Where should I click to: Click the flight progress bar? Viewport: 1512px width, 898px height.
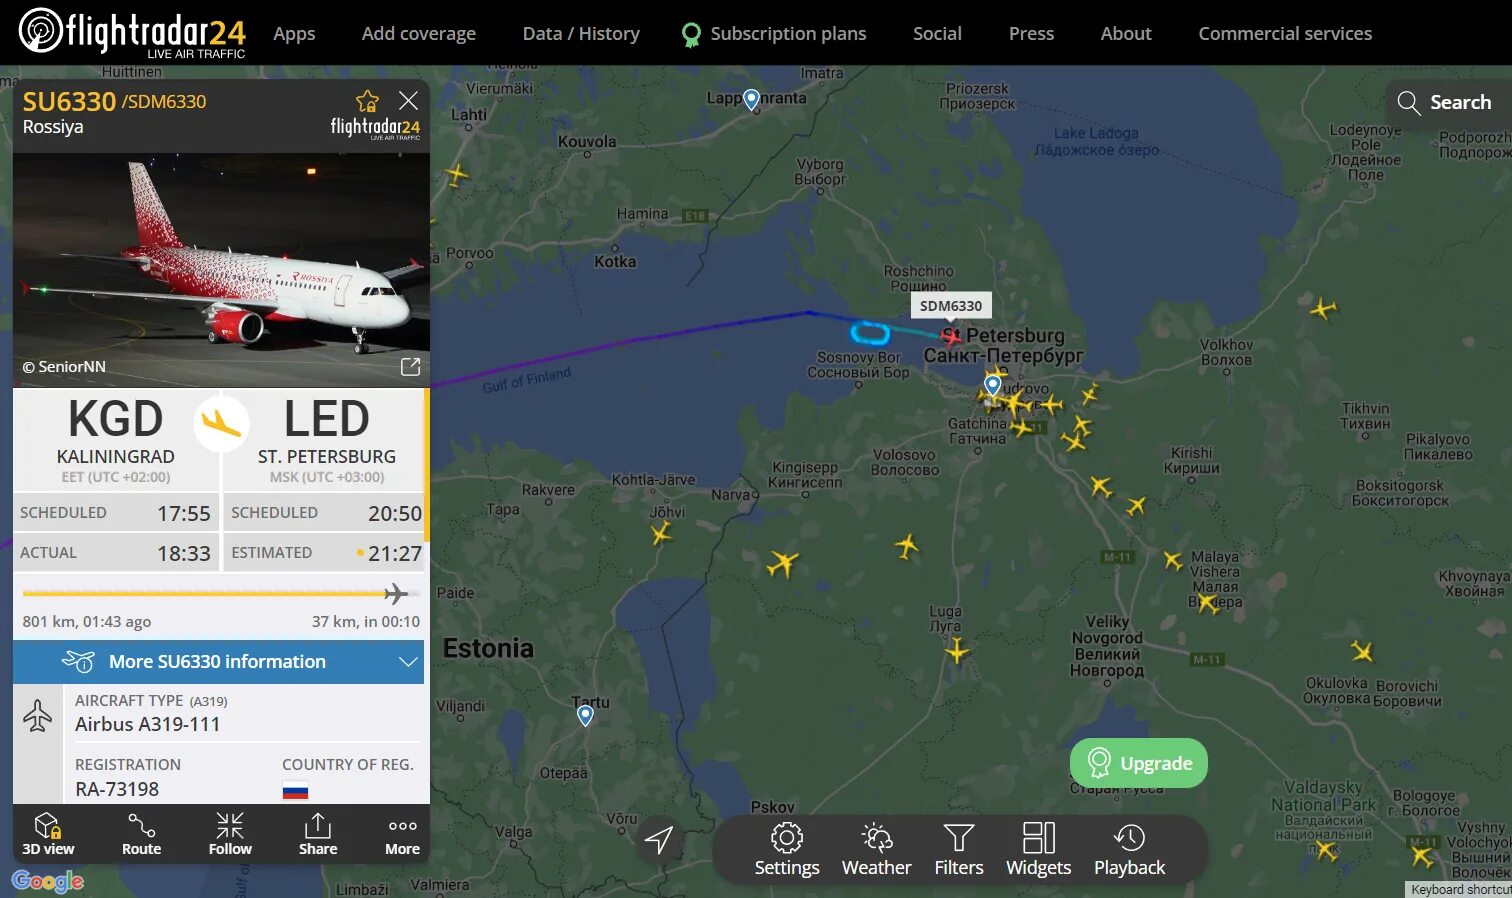pos(218,594)
